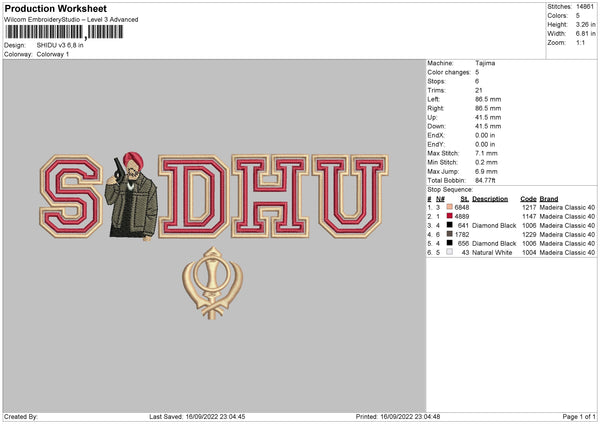Click the 'Stop Sequence:' heading
600x424 pixels.
[x=450, y=189]
